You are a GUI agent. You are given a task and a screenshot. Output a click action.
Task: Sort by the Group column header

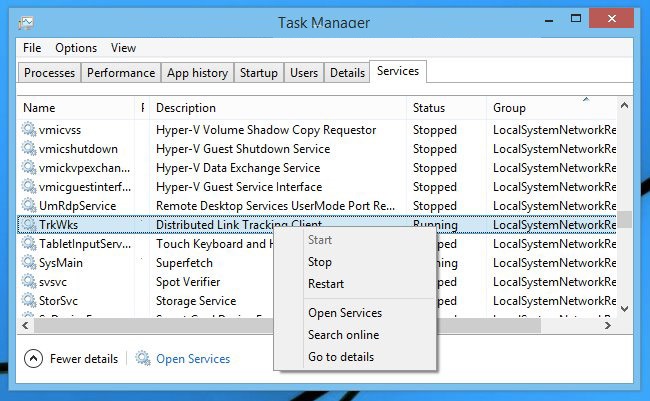[551, 108]
